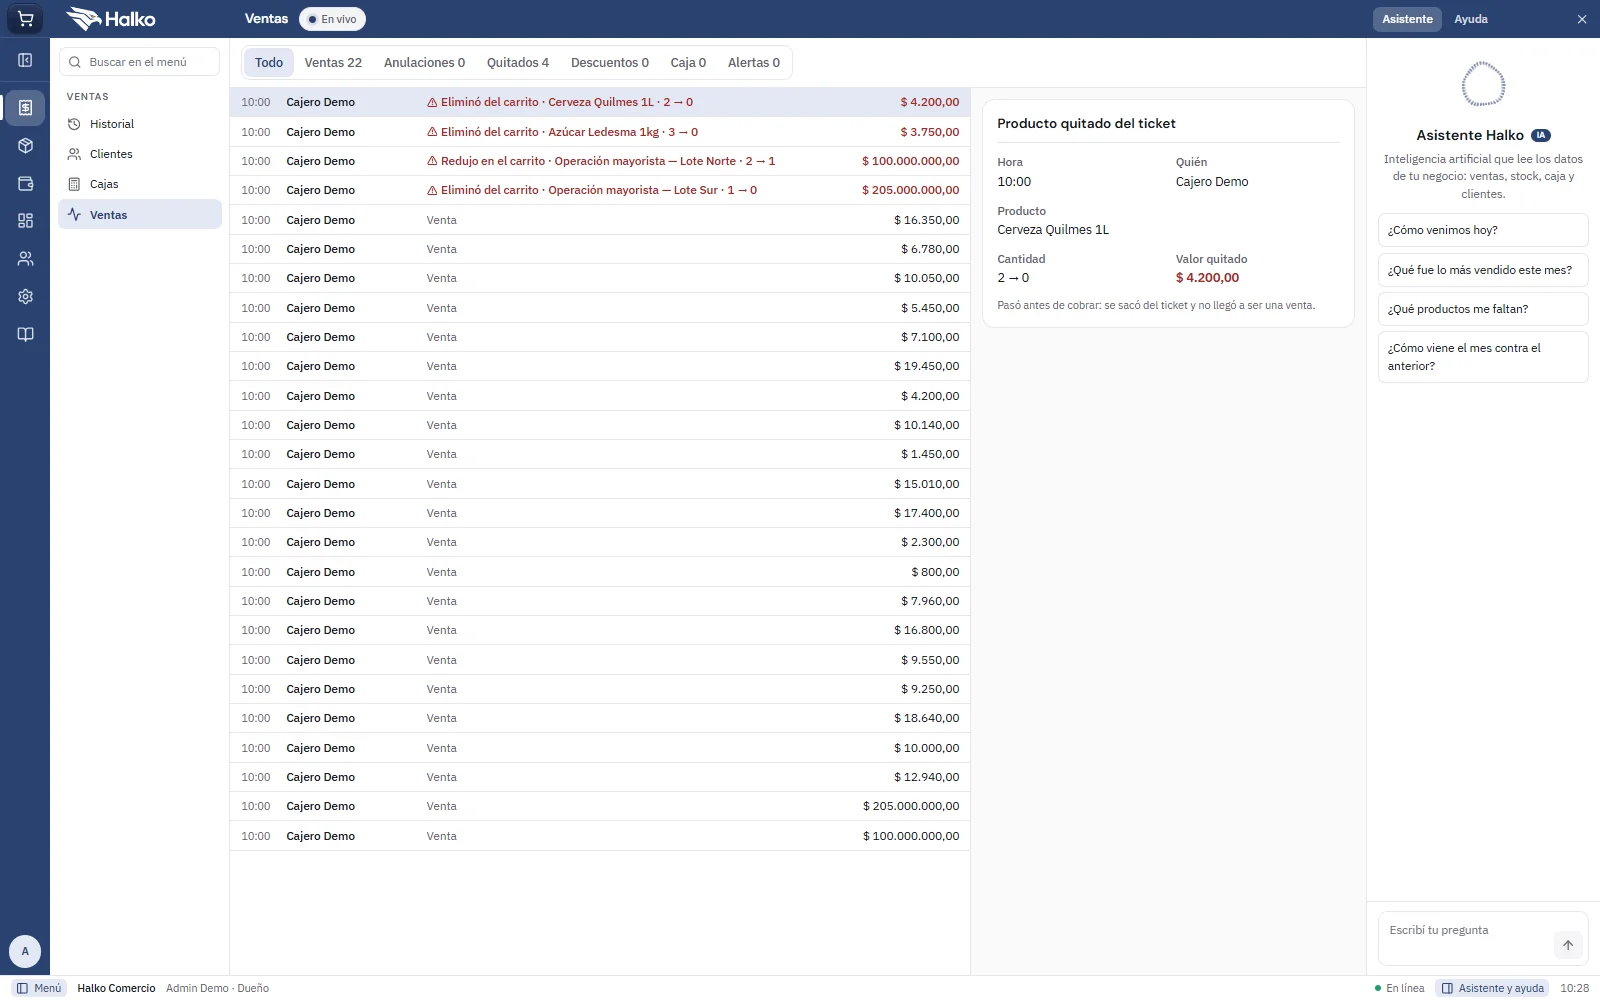Viewport: 1600px width, 1000px height.
Task: Ask '¿Cómo viene el mes contra el anterior?'
Action: [1483, 357]
